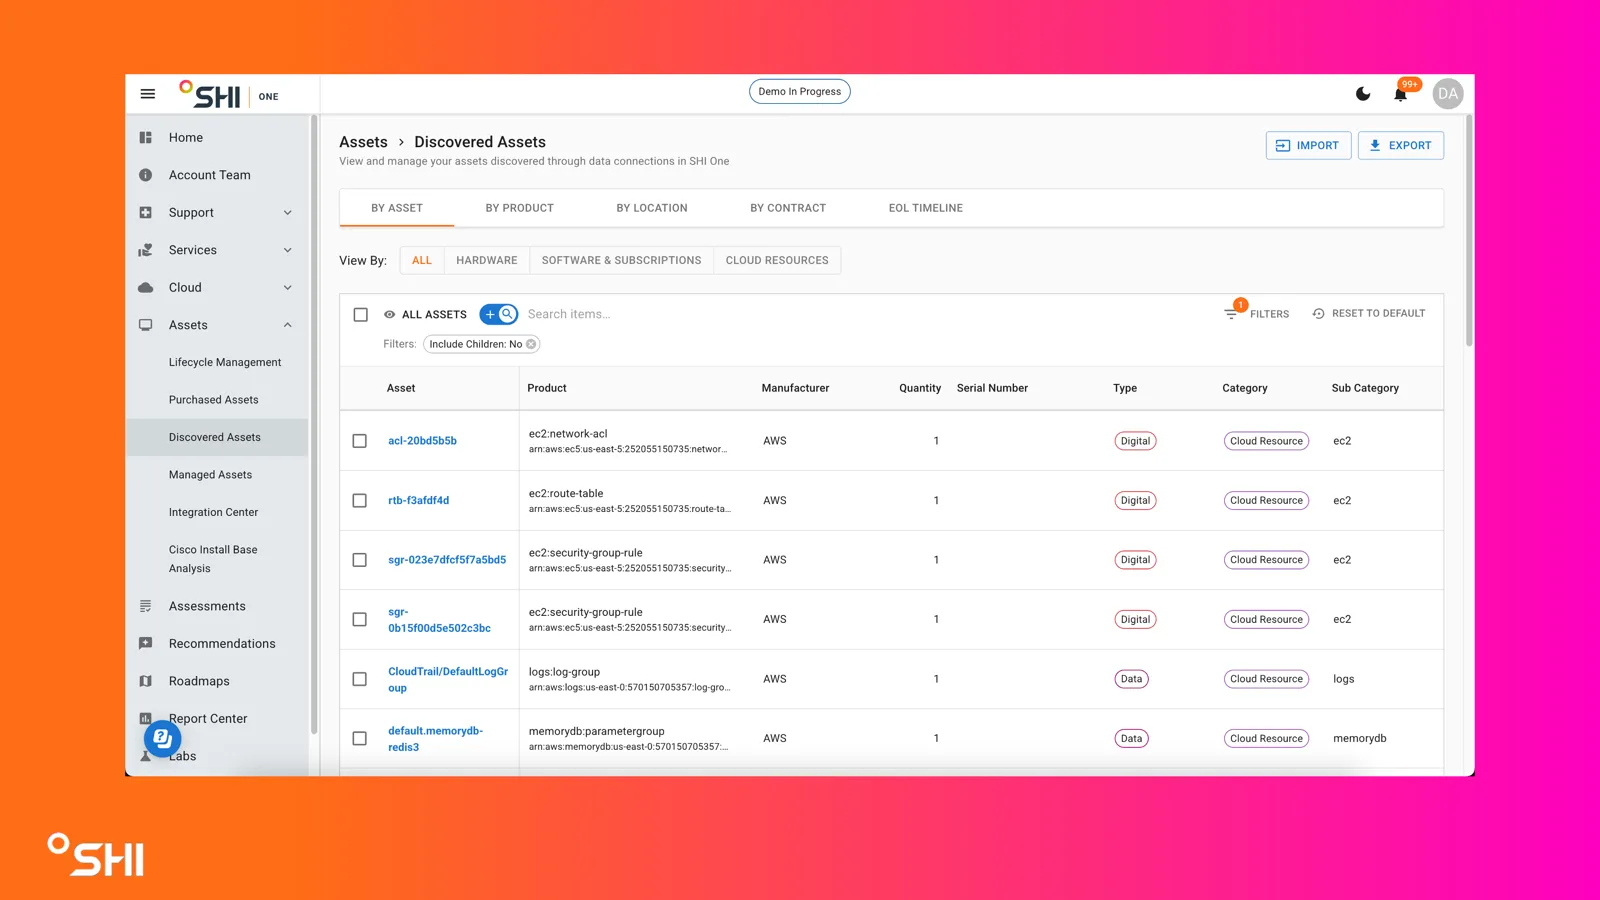The width and height of the screenshot is (1600, 900).
Task: Open the rtb-f3afdf4d asset link
Action: 418,501
